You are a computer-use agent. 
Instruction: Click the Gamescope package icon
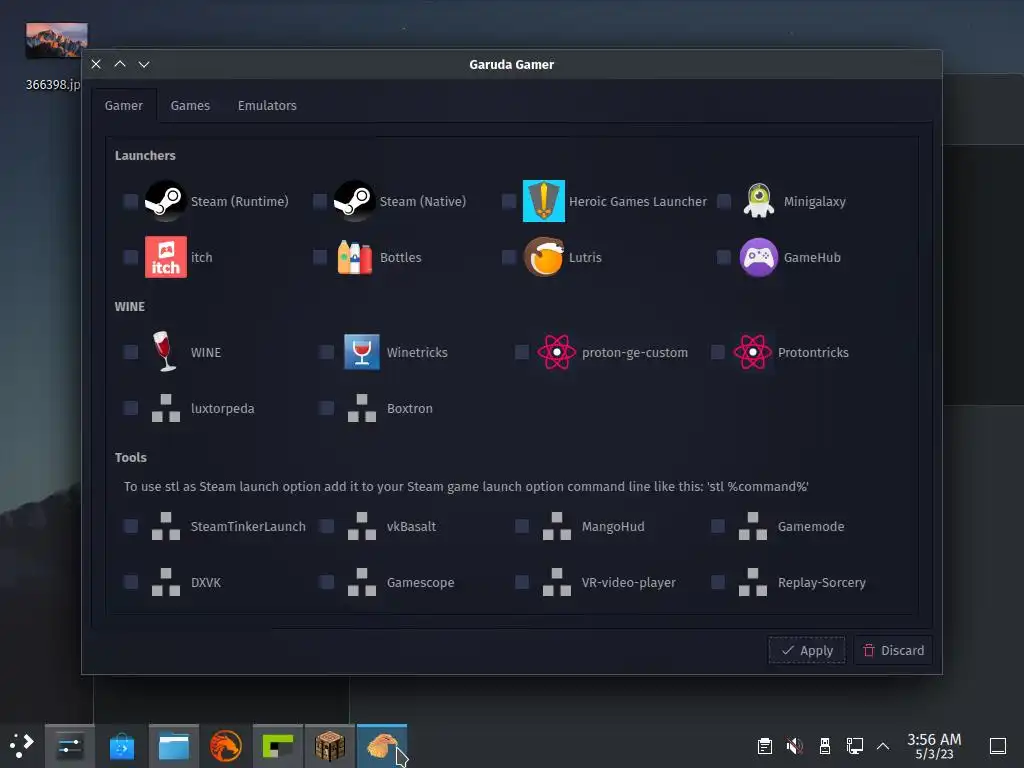362,583
